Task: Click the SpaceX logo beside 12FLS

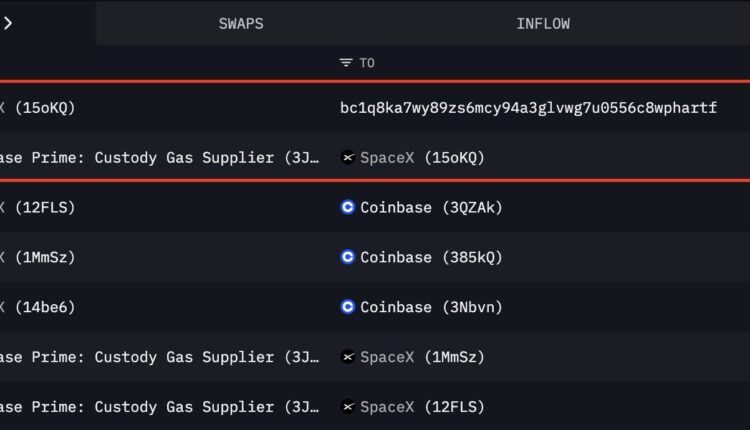Action: tap(348, 407)
